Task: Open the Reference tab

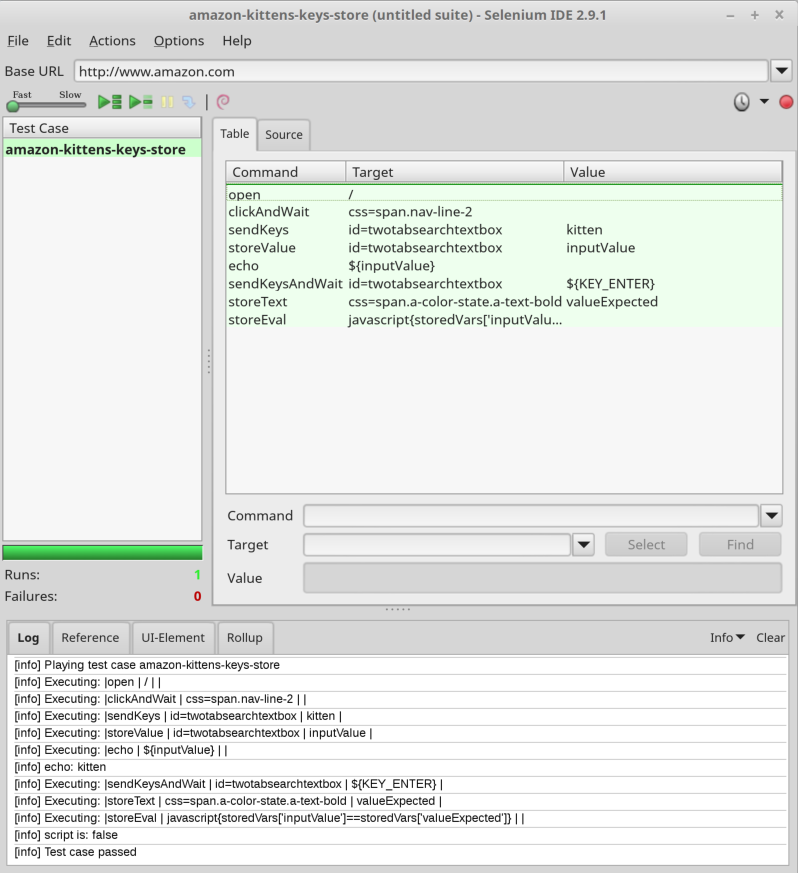Action: pyautogui.click(x=90, y=637)
